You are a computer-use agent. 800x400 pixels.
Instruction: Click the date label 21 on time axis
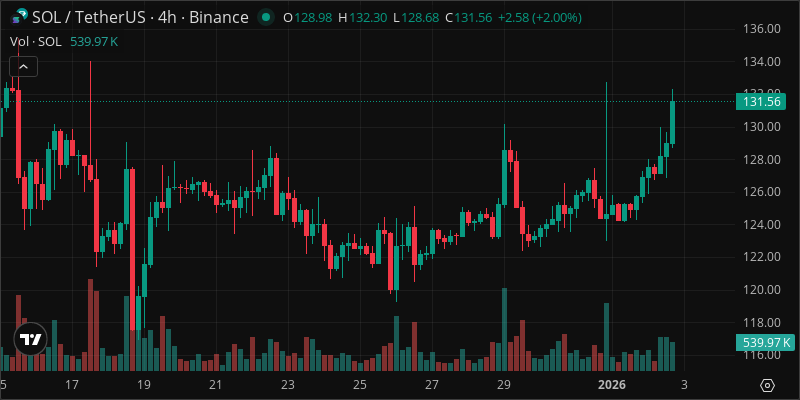(215, 384)
